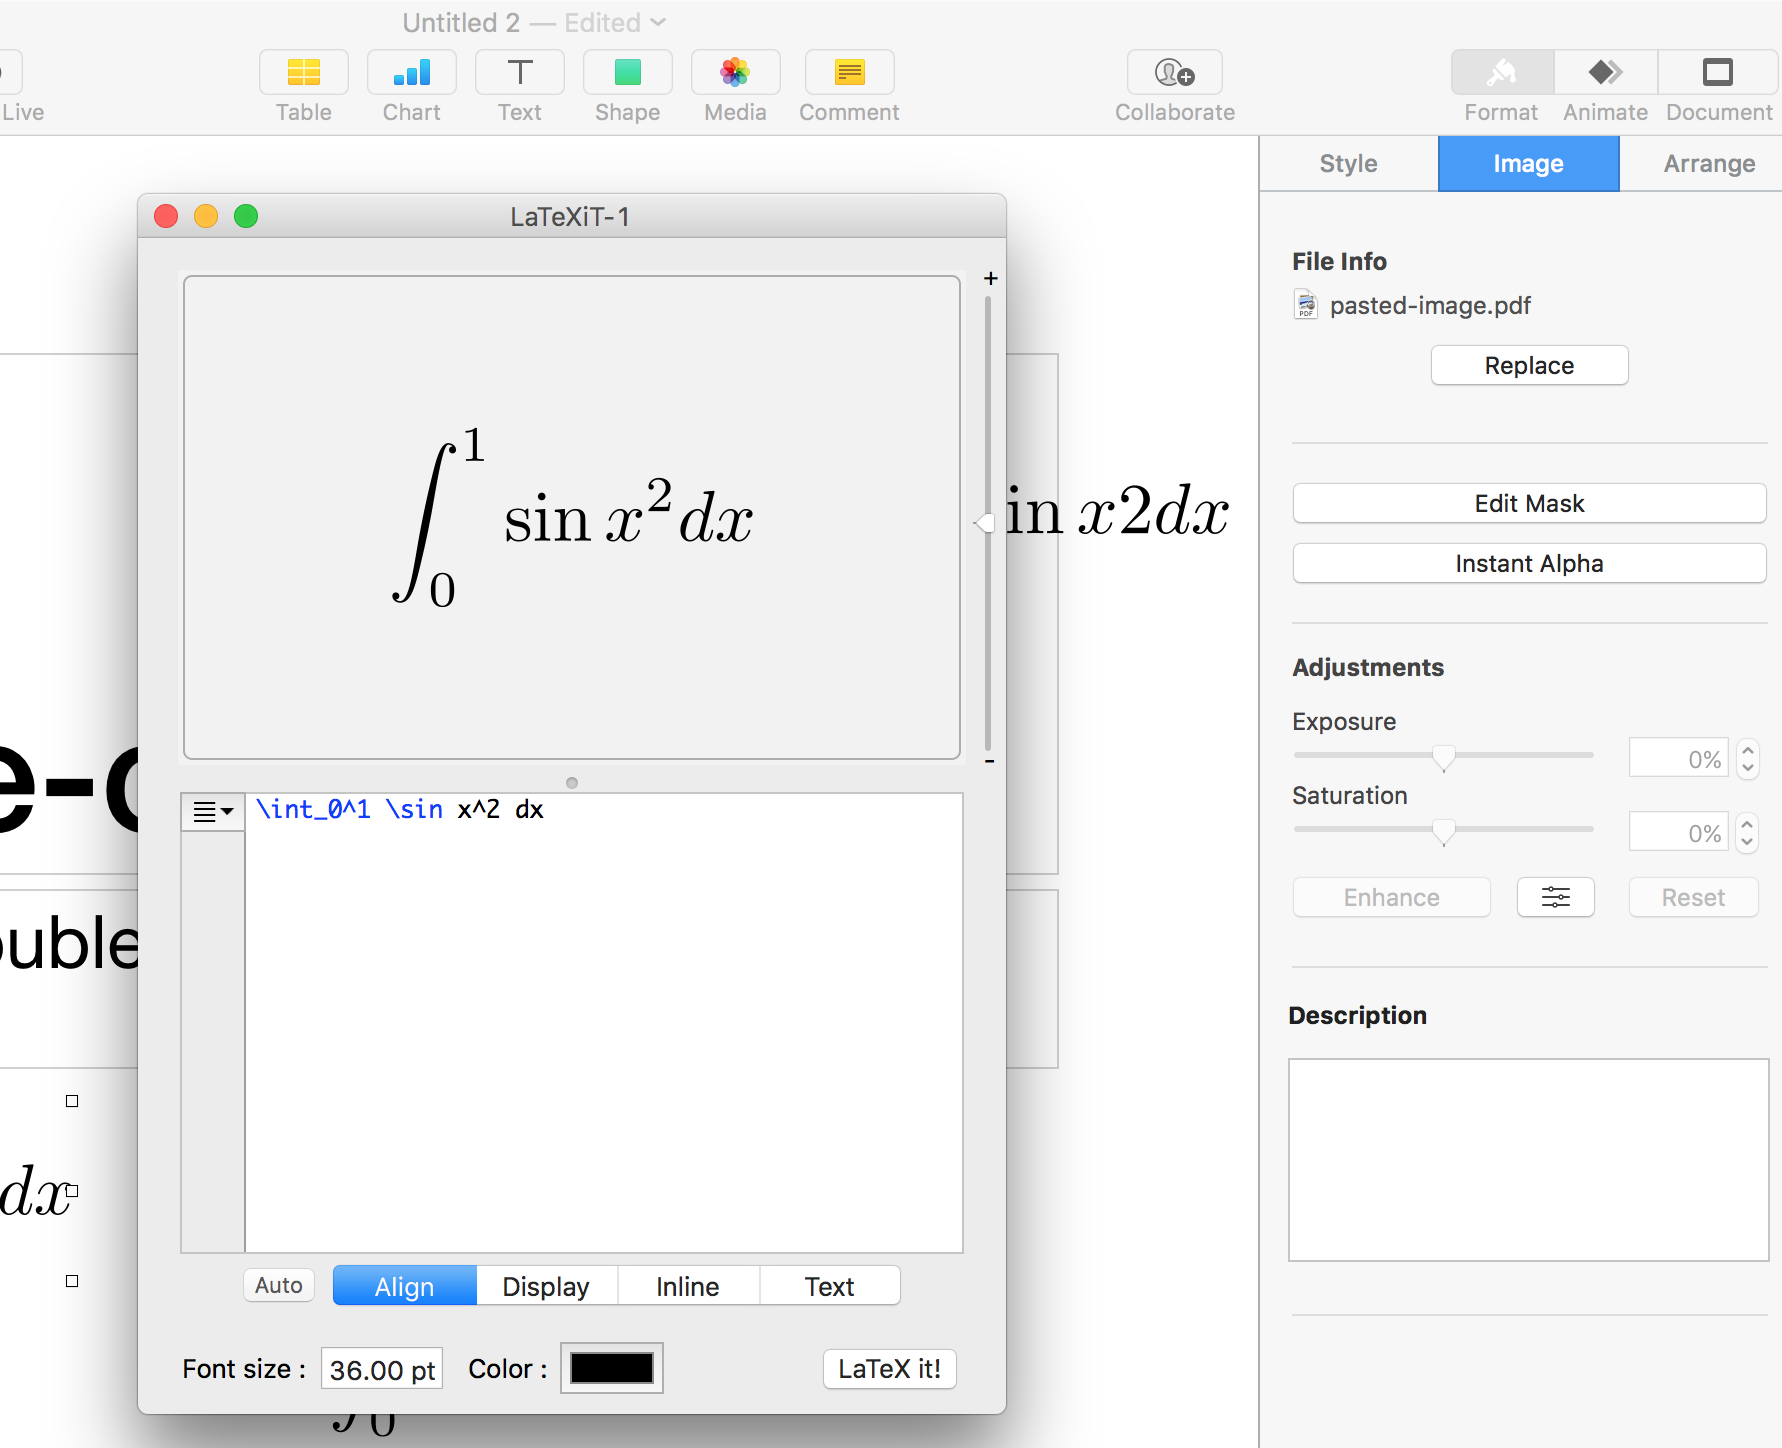Show the Format inspector
This screenshot has width=1782, height=1448.
1502,73
